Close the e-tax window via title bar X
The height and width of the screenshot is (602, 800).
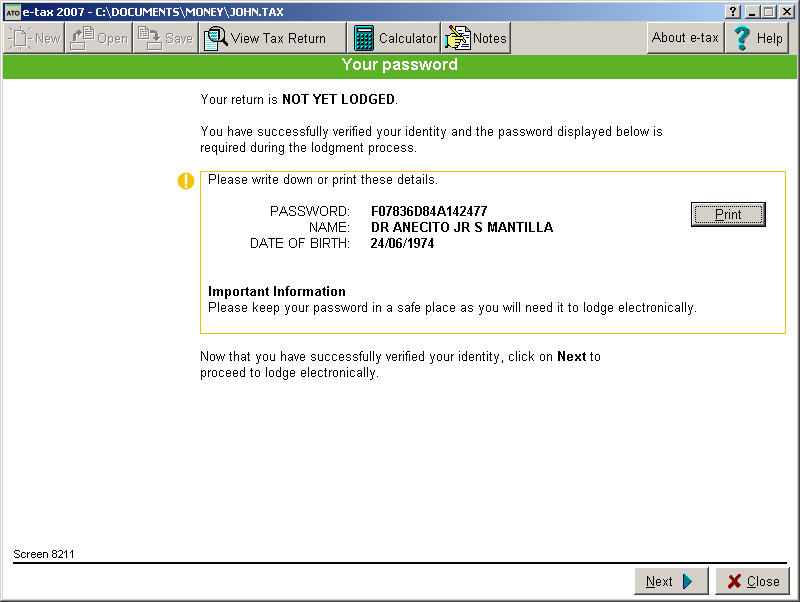click(787, 12)
